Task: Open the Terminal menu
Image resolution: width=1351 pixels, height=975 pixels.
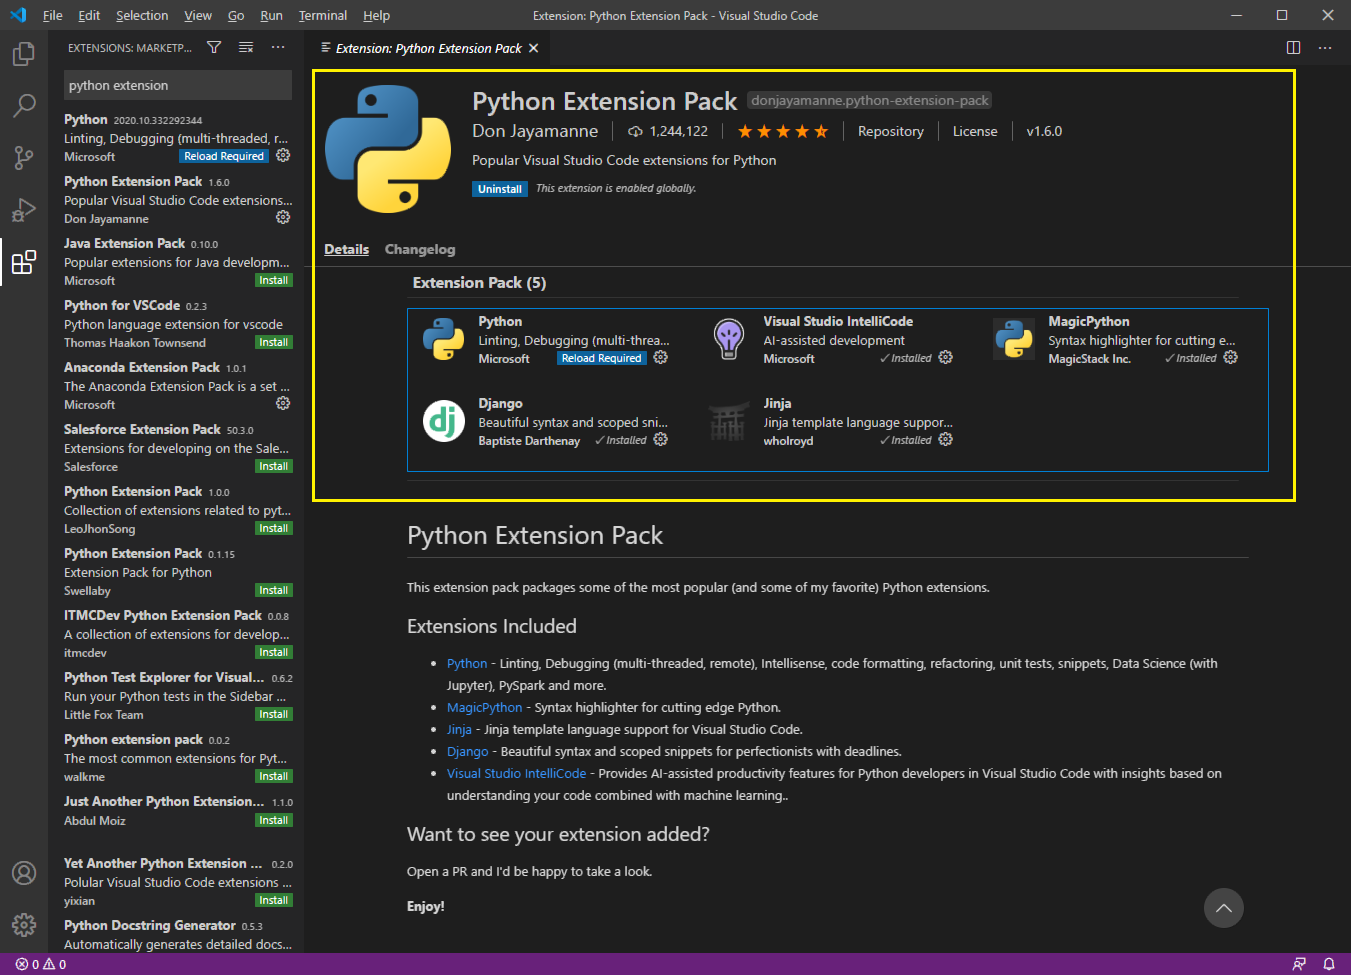Action: [x=323, y=15]
